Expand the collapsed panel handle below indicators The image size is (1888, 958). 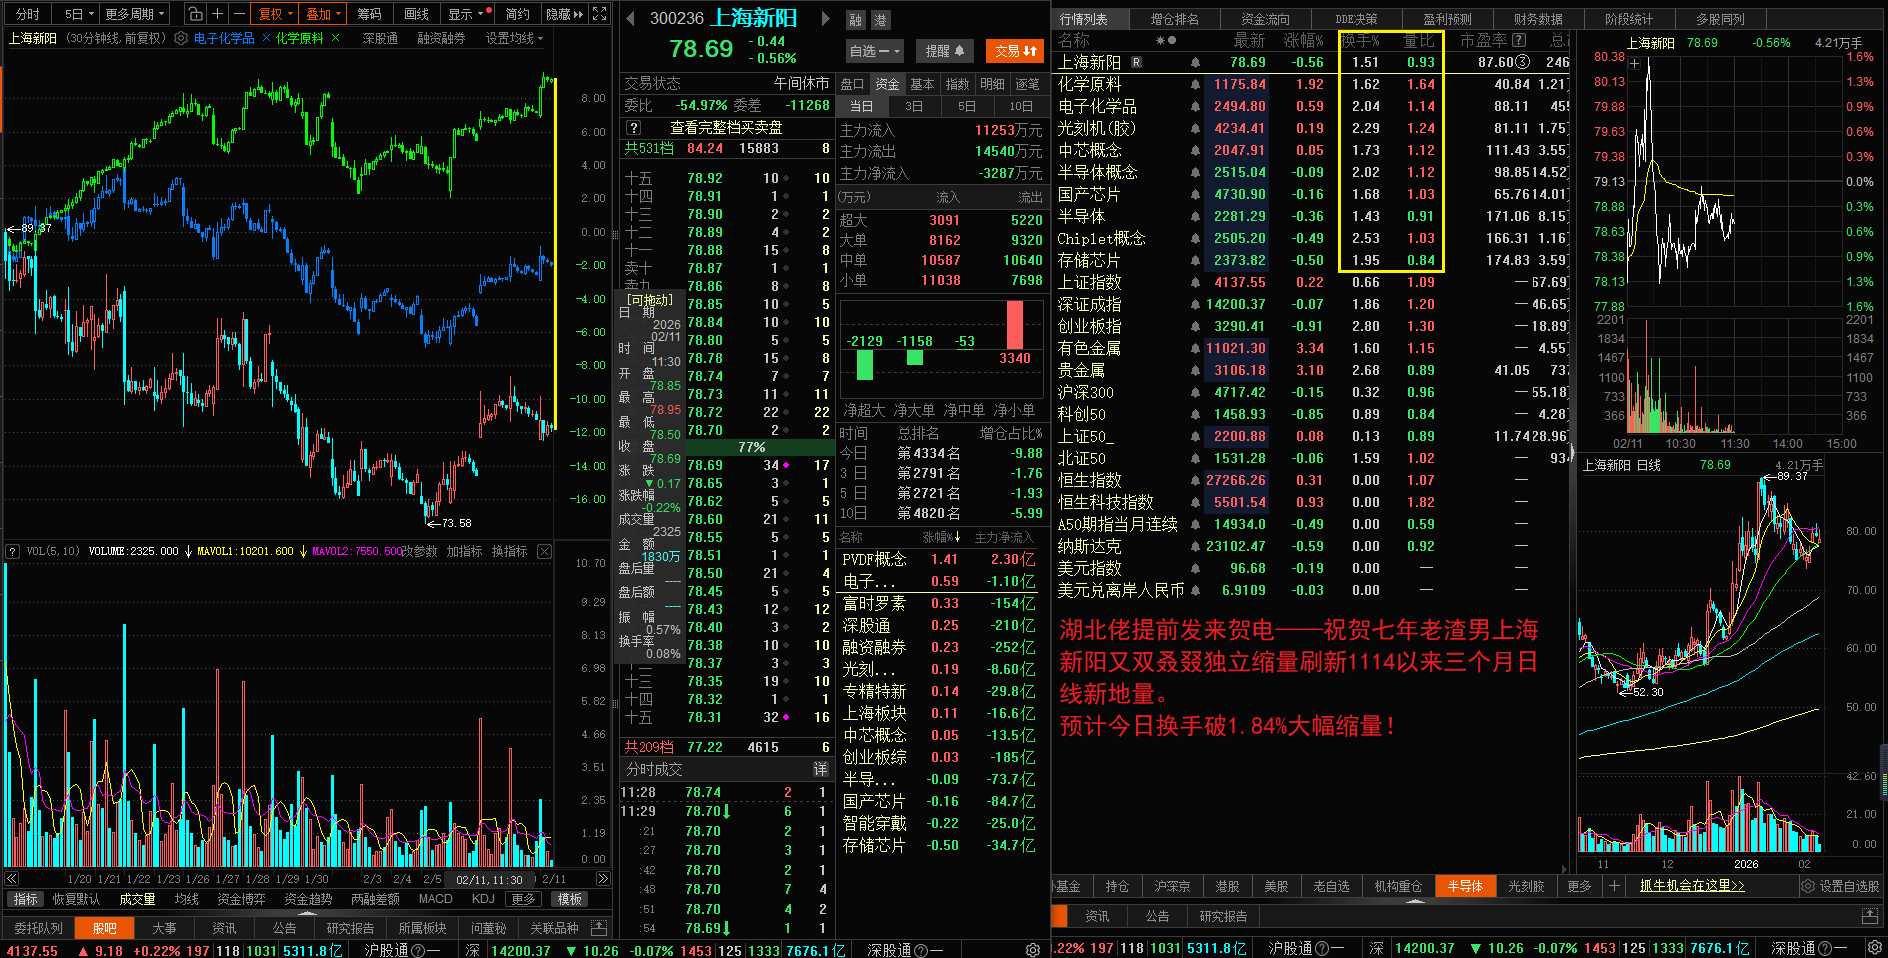pyautogui.click(x=307, y=914)
